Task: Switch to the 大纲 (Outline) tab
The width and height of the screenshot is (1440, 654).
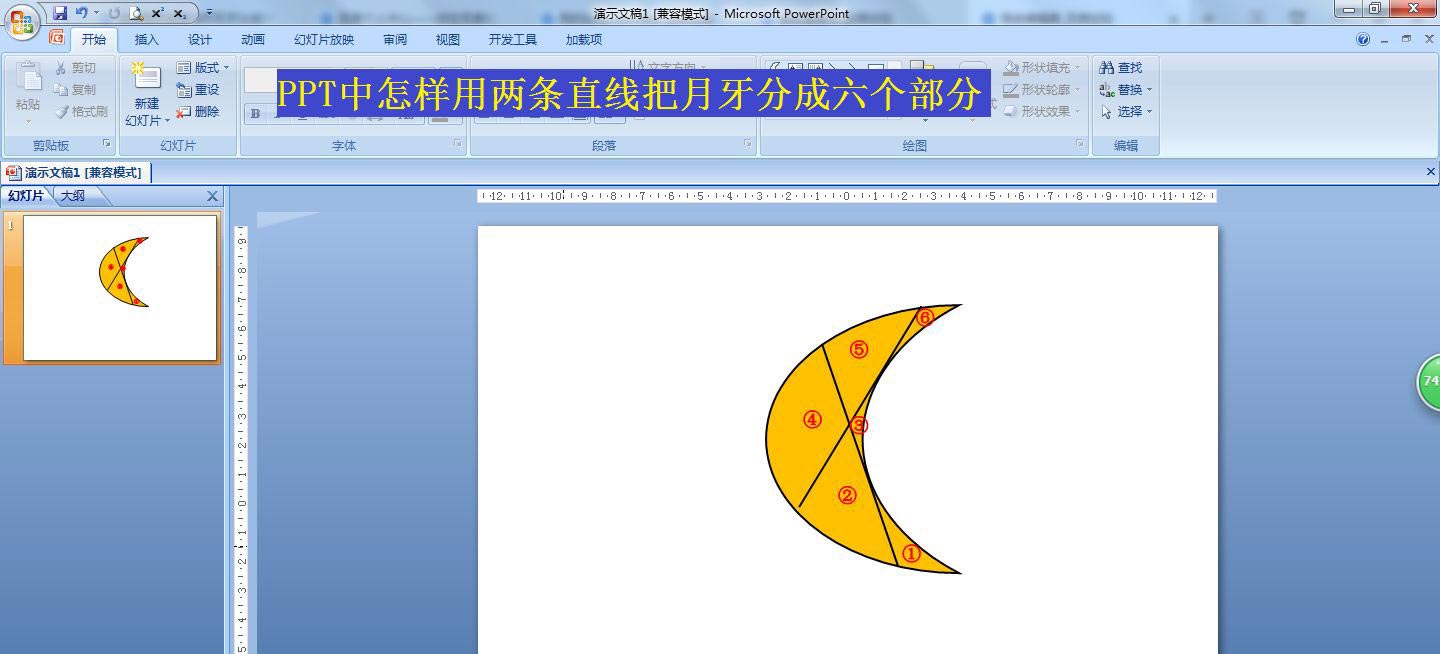Action: pos(74,196)
